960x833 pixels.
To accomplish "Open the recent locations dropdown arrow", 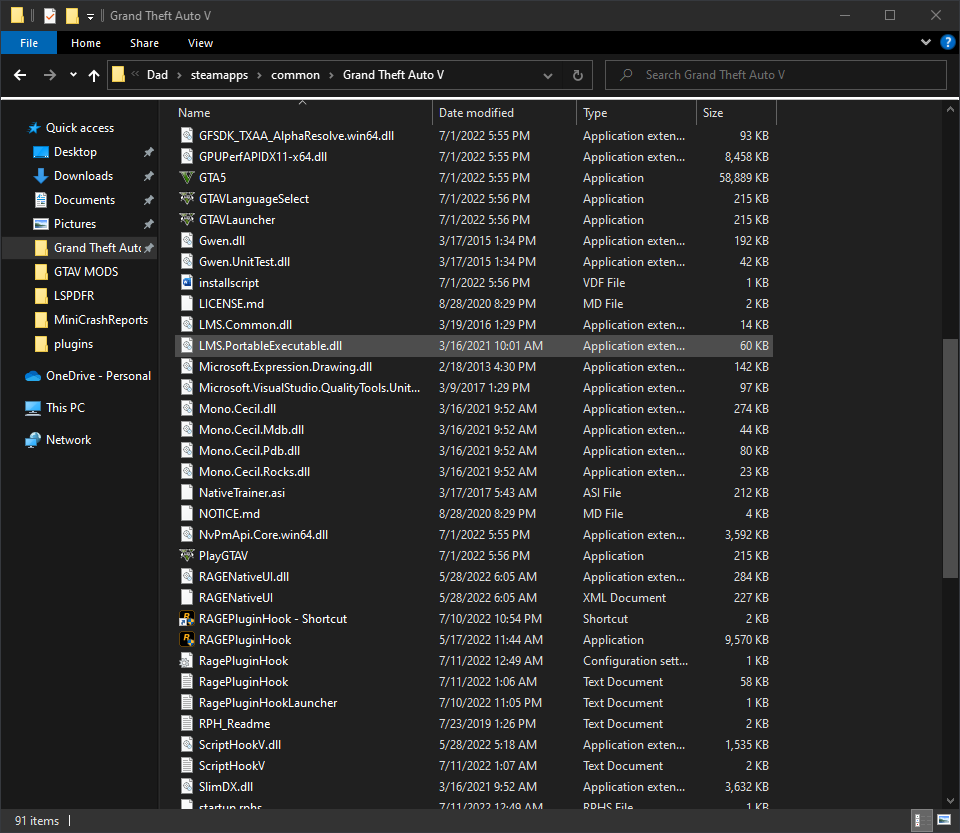I will [73, 75].
